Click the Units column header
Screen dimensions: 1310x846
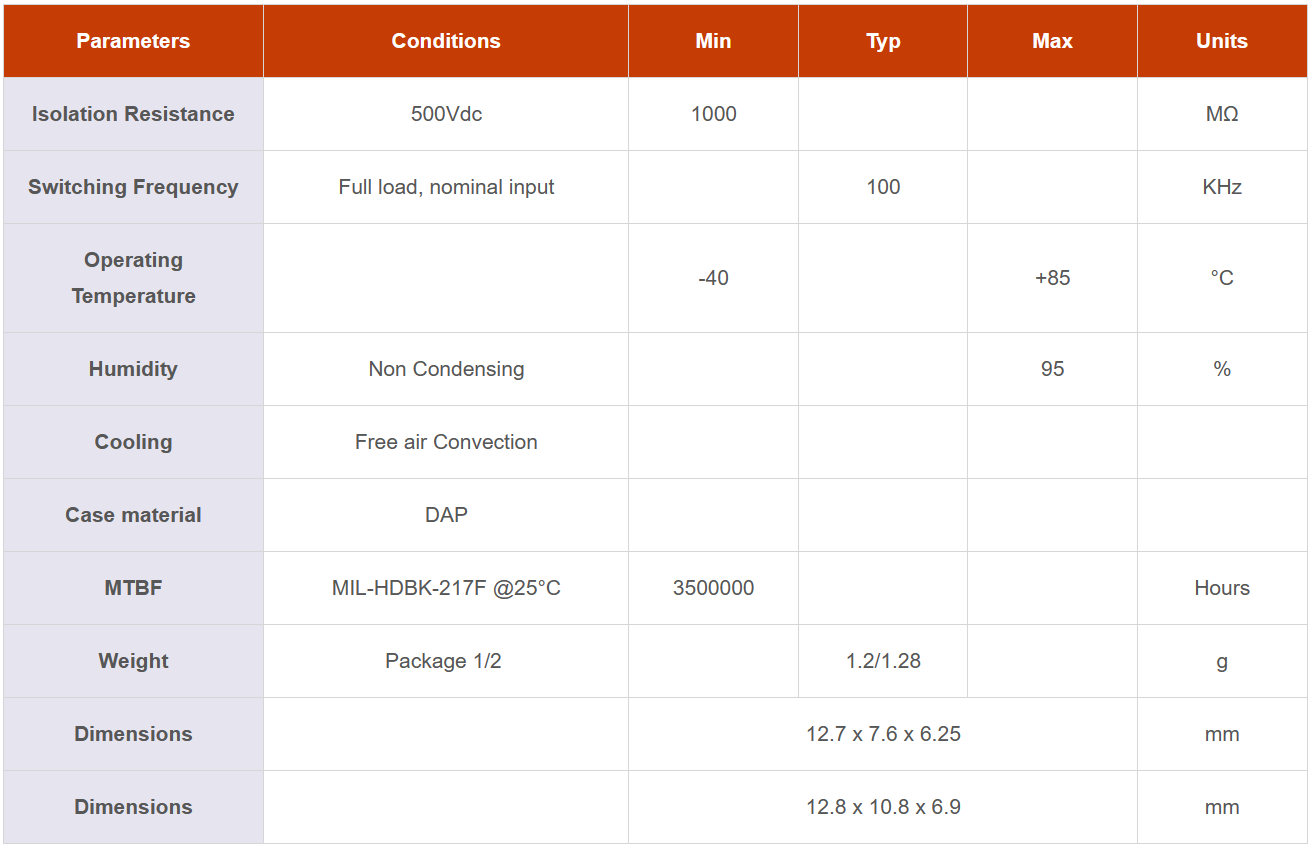point(1222,41)
